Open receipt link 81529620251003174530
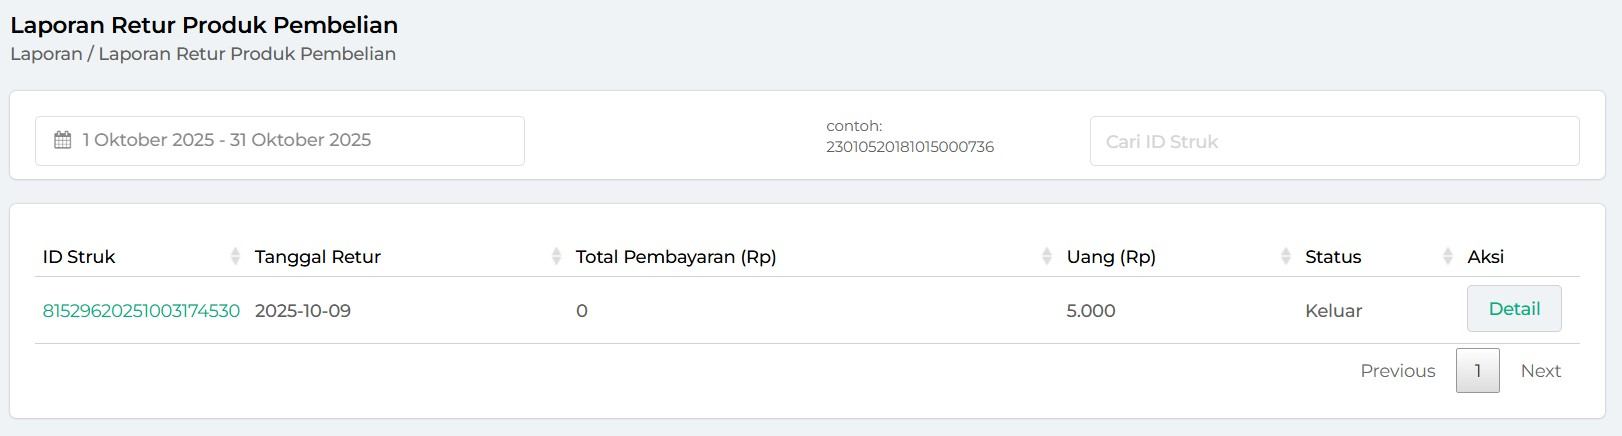Viewport: 1622px width, 436px height. [x=141, y=311]
